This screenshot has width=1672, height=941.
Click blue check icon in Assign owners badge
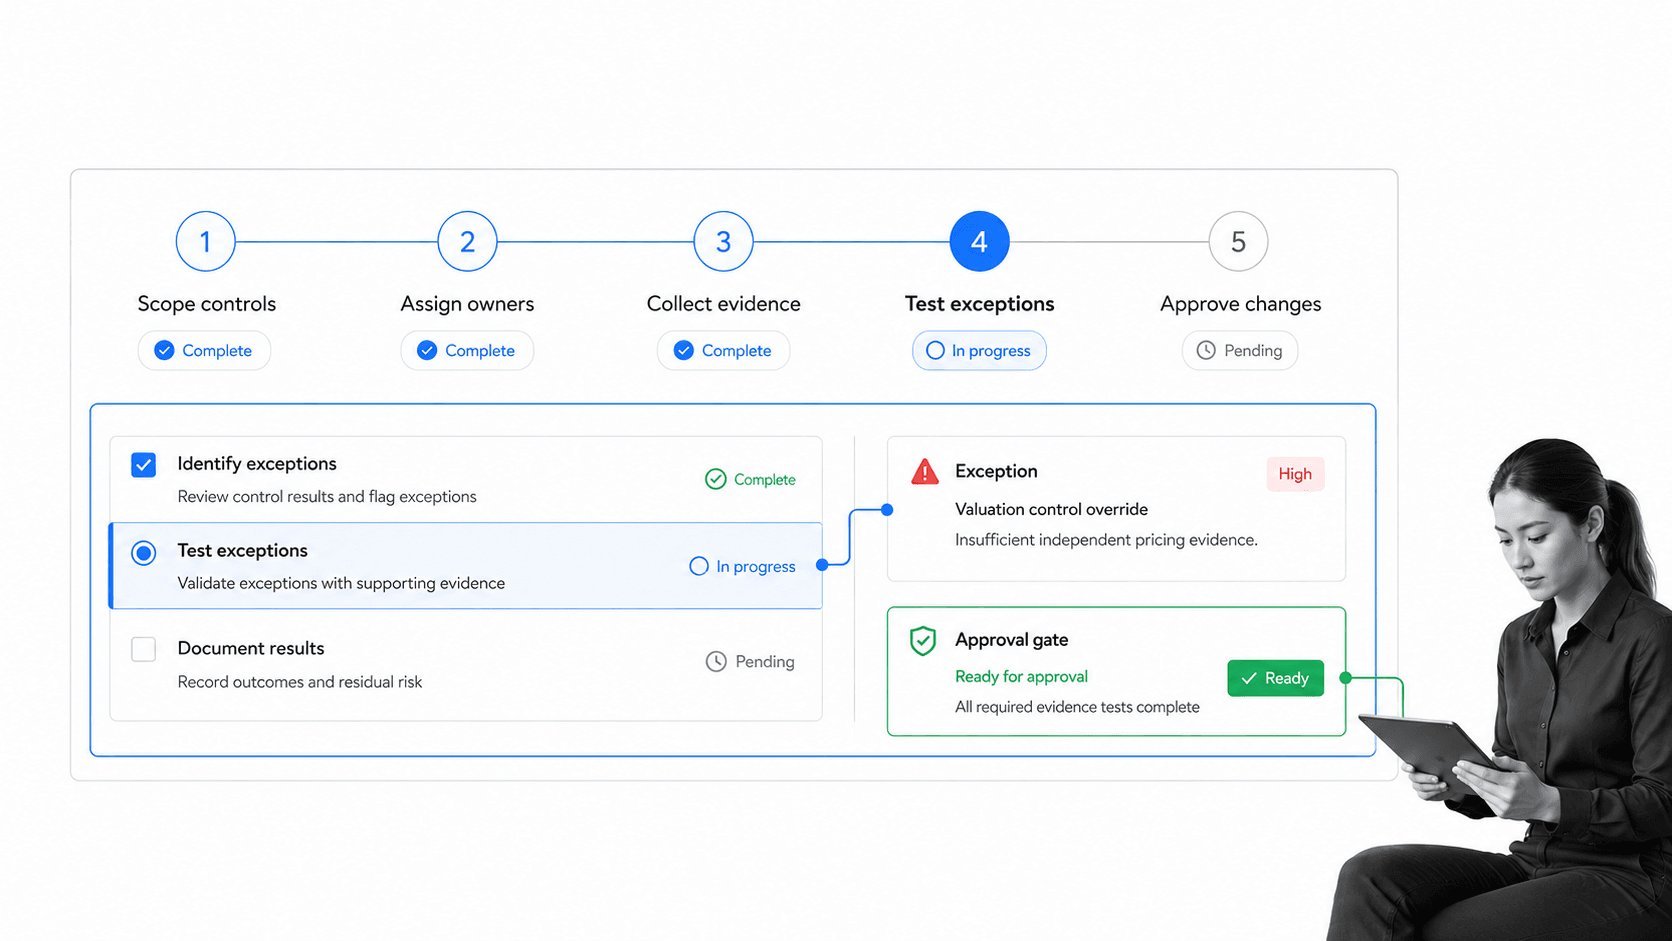[427, 350]
